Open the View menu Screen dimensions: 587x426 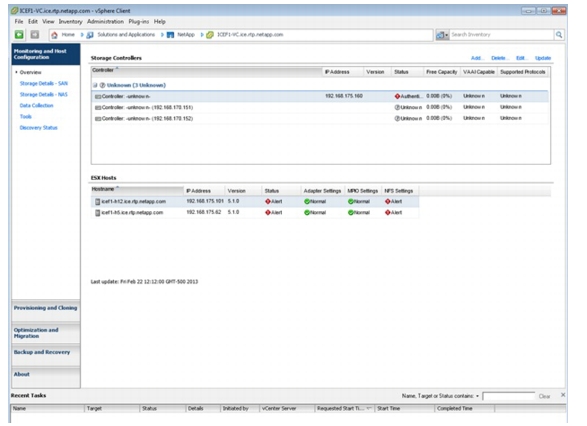[x=48, y=22]
